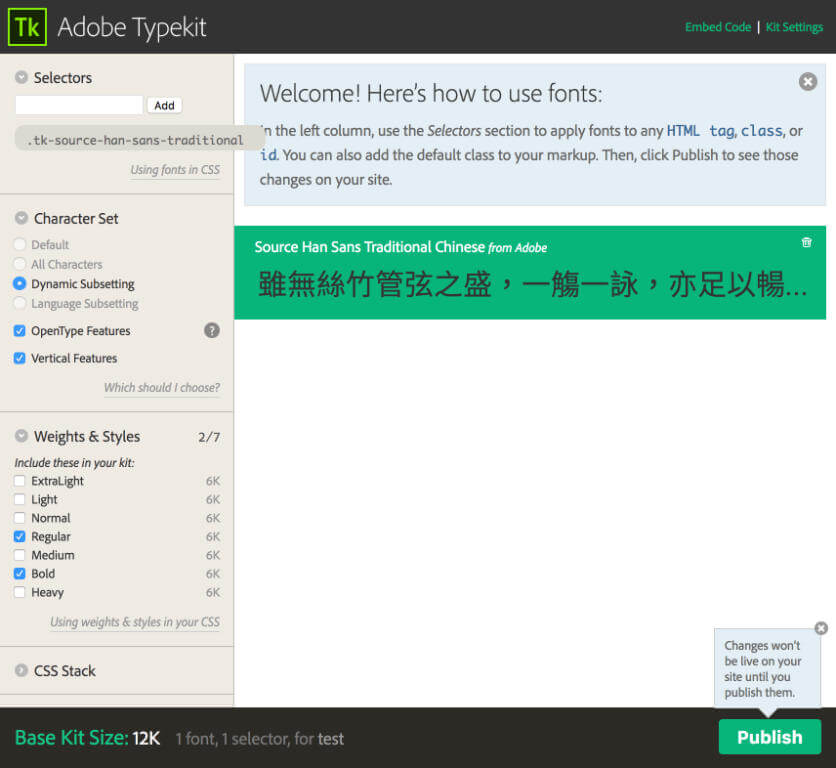Expand the CSS Stack section
Image resolution: width=836 pixels, height=768 pixels.
click(x=21, y=670)
